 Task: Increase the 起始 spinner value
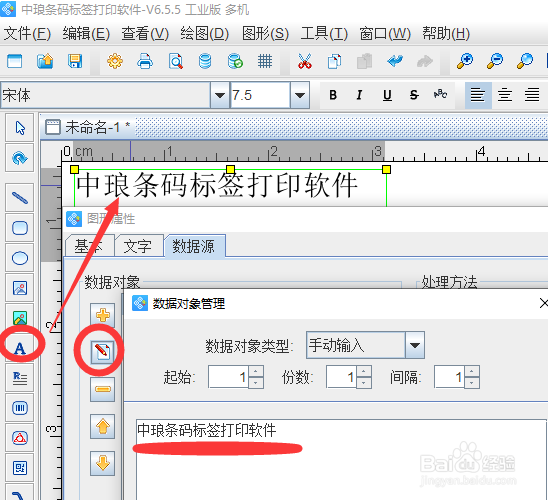pyautogui.click(x=256, y=371)
